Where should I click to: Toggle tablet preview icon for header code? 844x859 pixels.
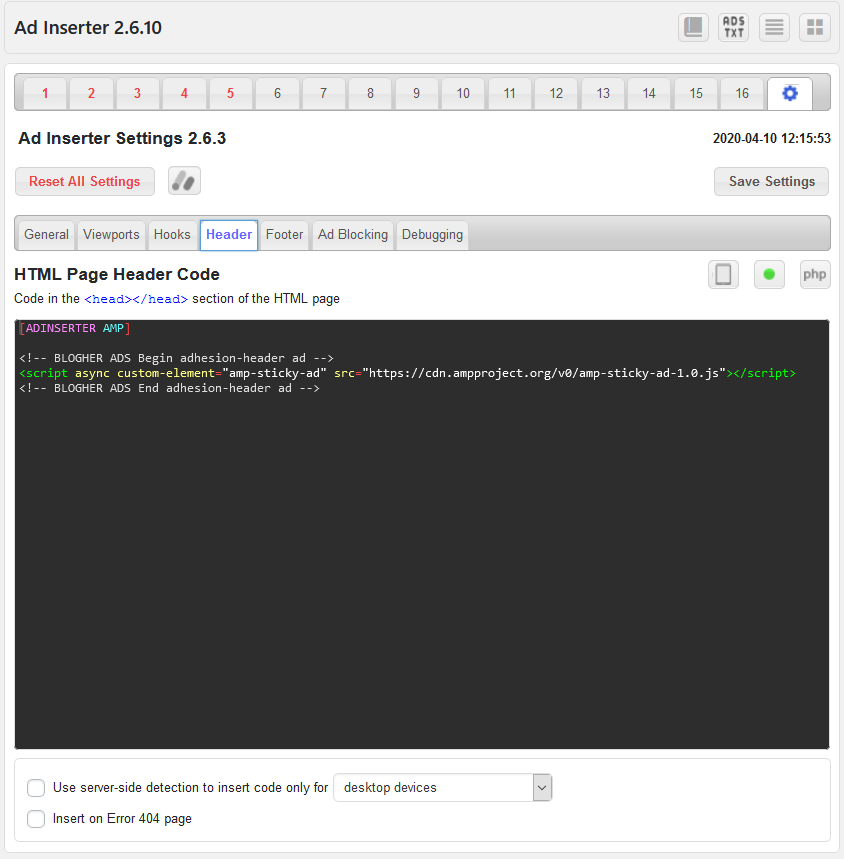tap(723, 274)
